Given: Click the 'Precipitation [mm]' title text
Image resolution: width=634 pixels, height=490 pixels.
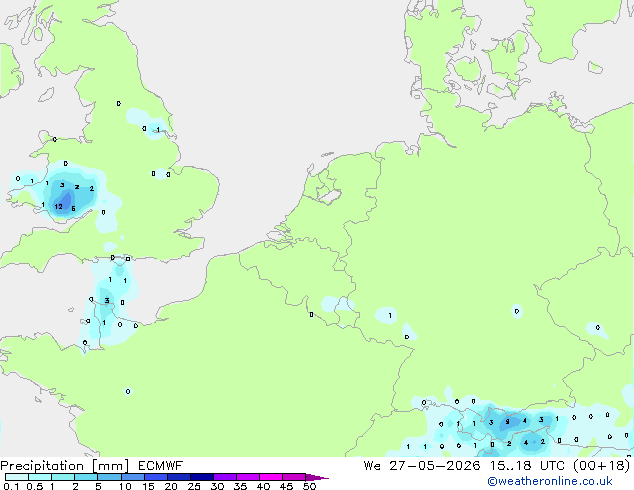Looking at the screenshot, I should pyautogui.click(x=65, y=466).
